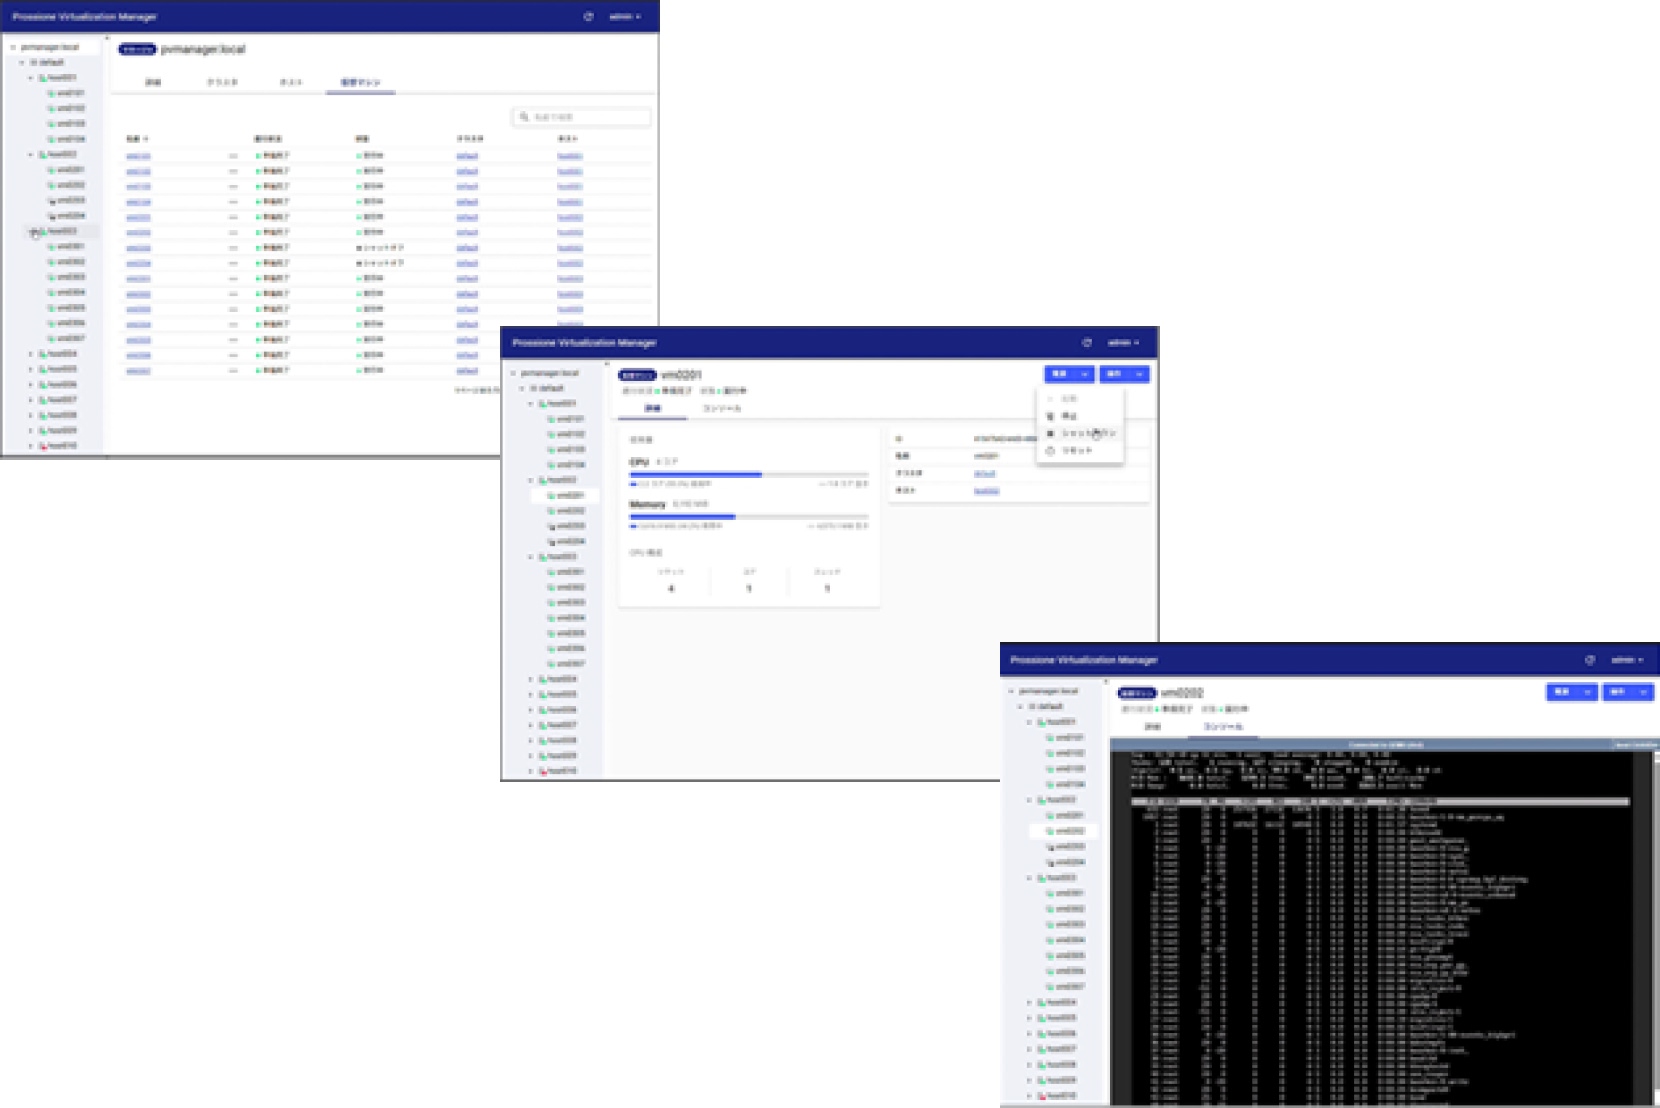The height and width of the screenshot is (1108, 1660).
Task: Focus the search field in the VM list window
Action: pos(582,117)
